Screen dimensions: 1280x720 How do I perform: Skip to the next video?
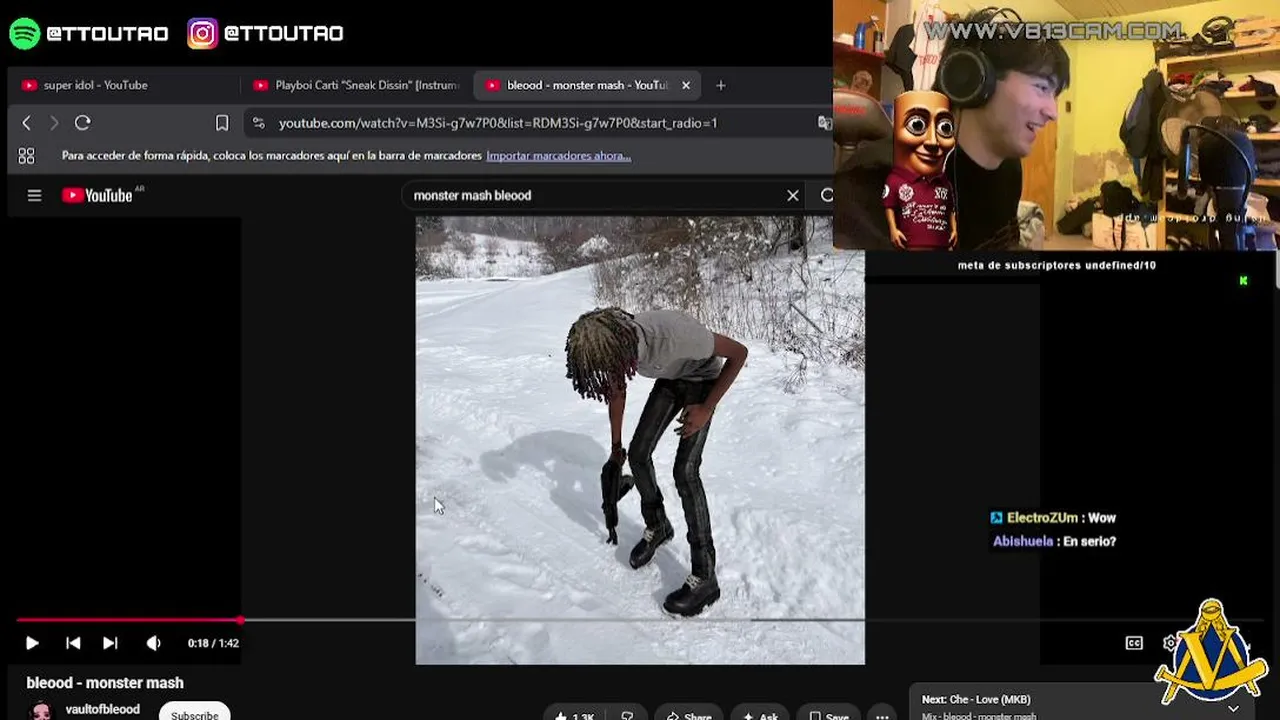(x=110, y=643)
